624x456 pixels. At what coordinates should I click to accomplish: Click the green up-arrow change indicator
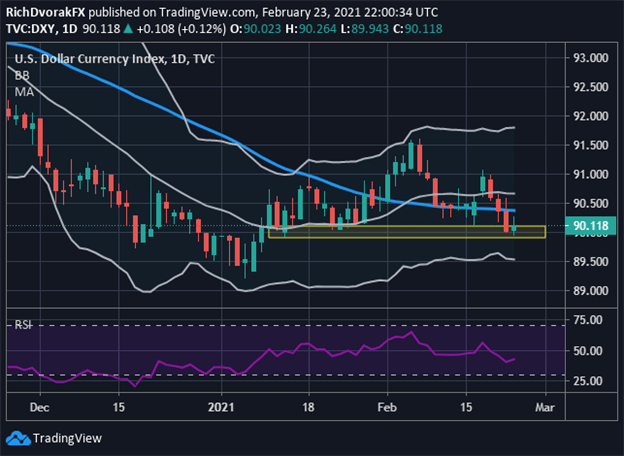(128, 29)
